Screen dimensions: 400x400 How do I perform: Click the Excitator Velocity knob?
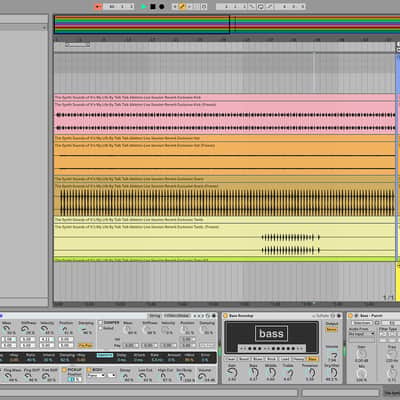pyautogui.click(x=44, y=328)
